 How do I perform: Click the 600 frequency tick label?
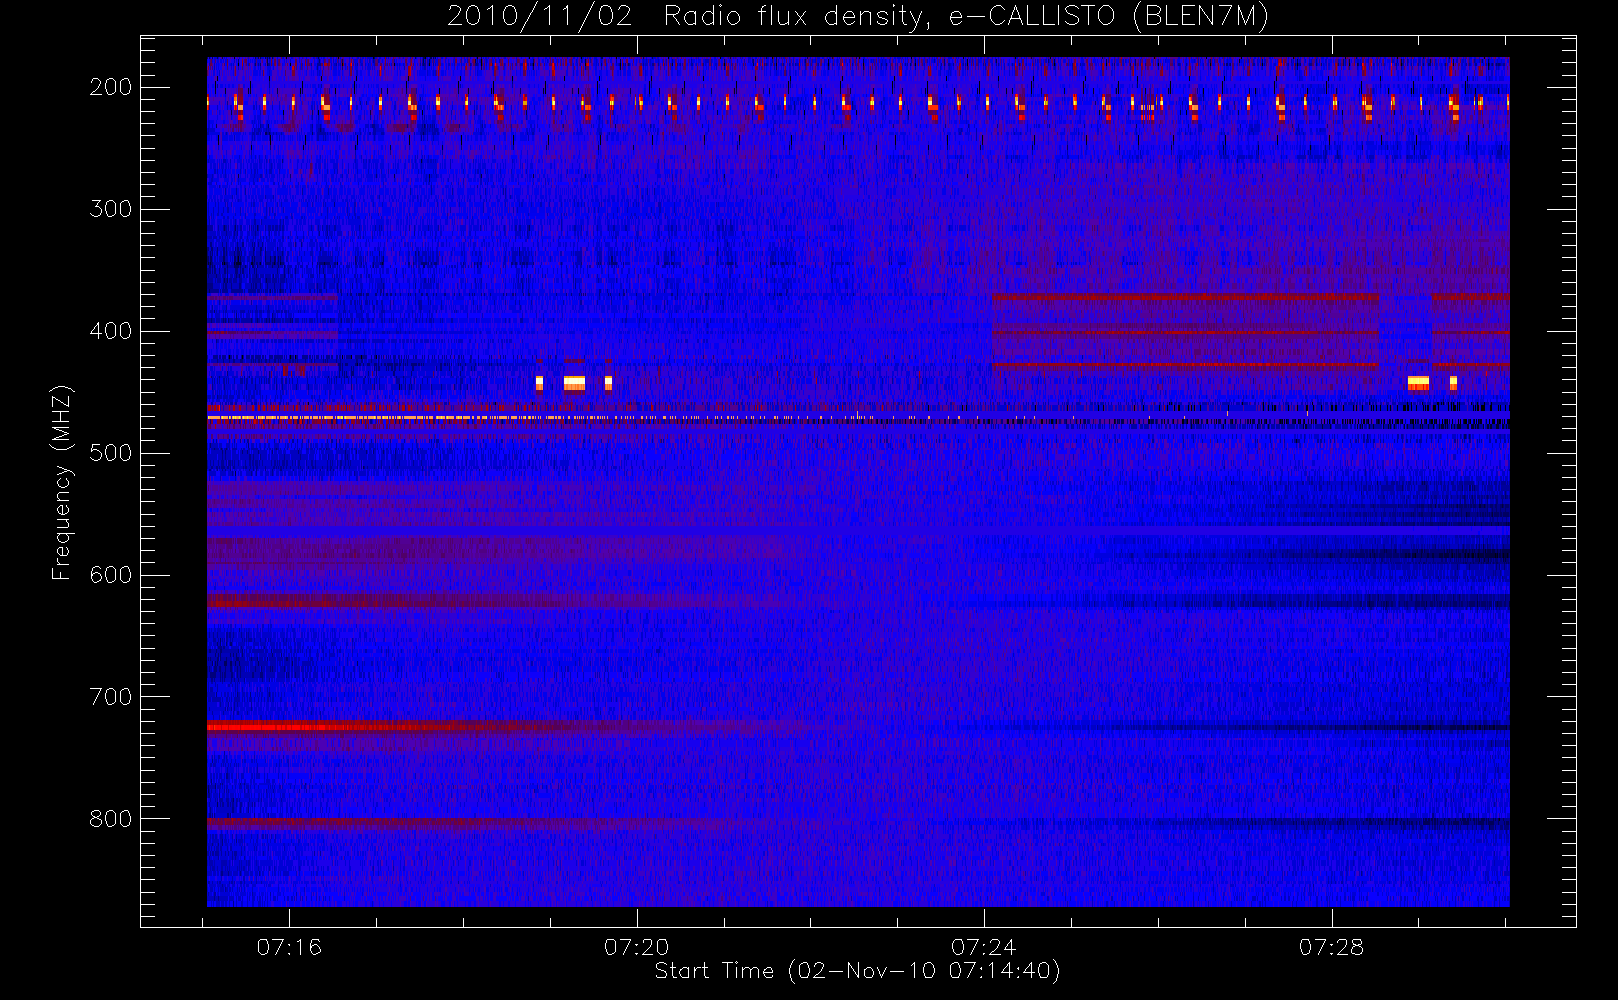point(111,575)
